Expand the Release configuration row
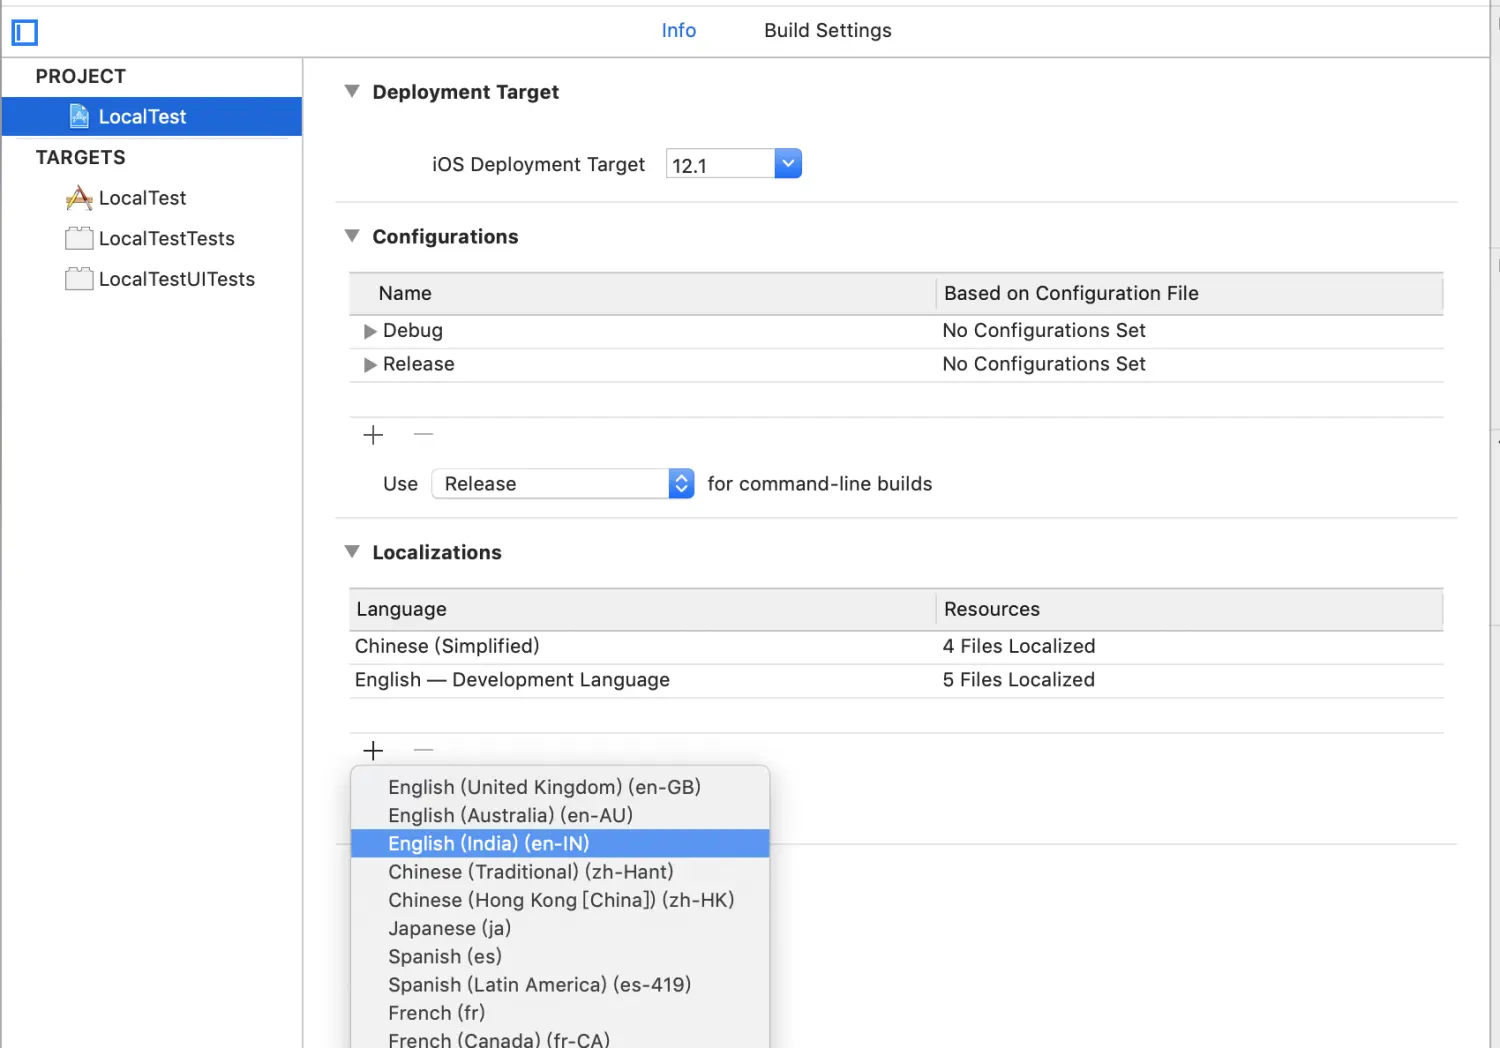The width and height of the screenshot is (1500, 1048). point(370,365)
